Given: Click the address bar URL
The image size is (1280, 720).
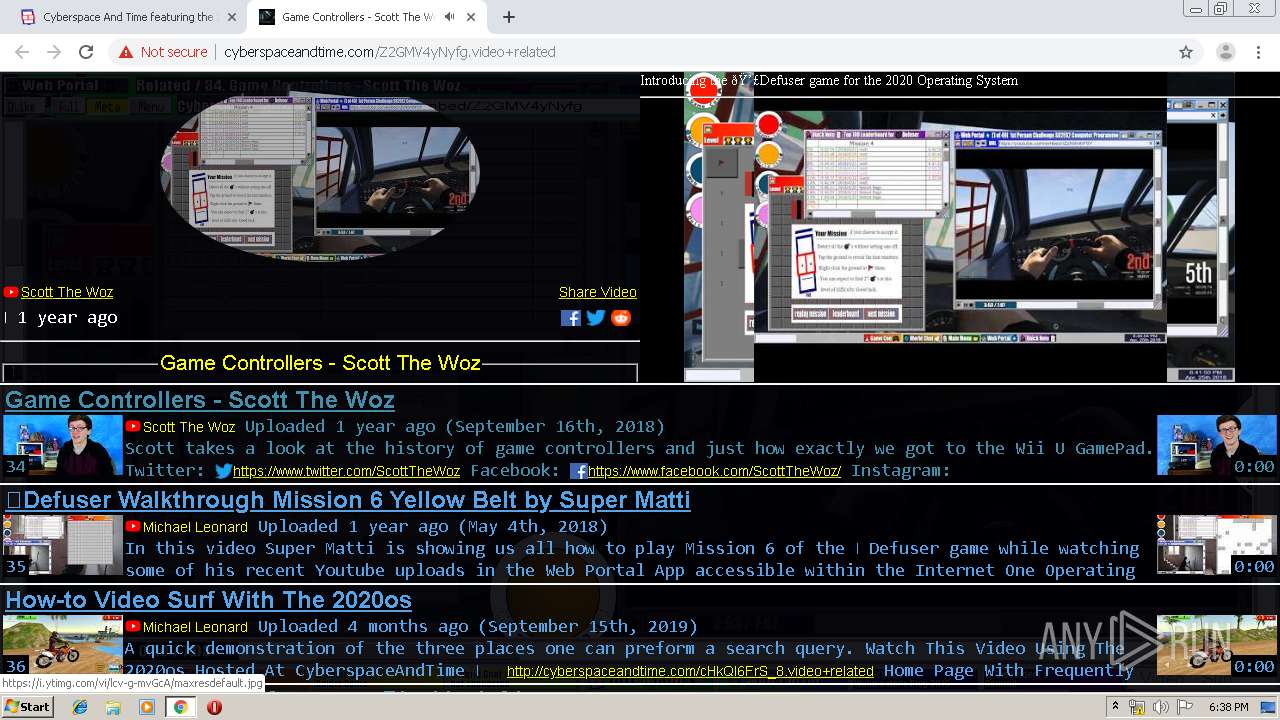Looking at the screenshot, I should [390, 52].
